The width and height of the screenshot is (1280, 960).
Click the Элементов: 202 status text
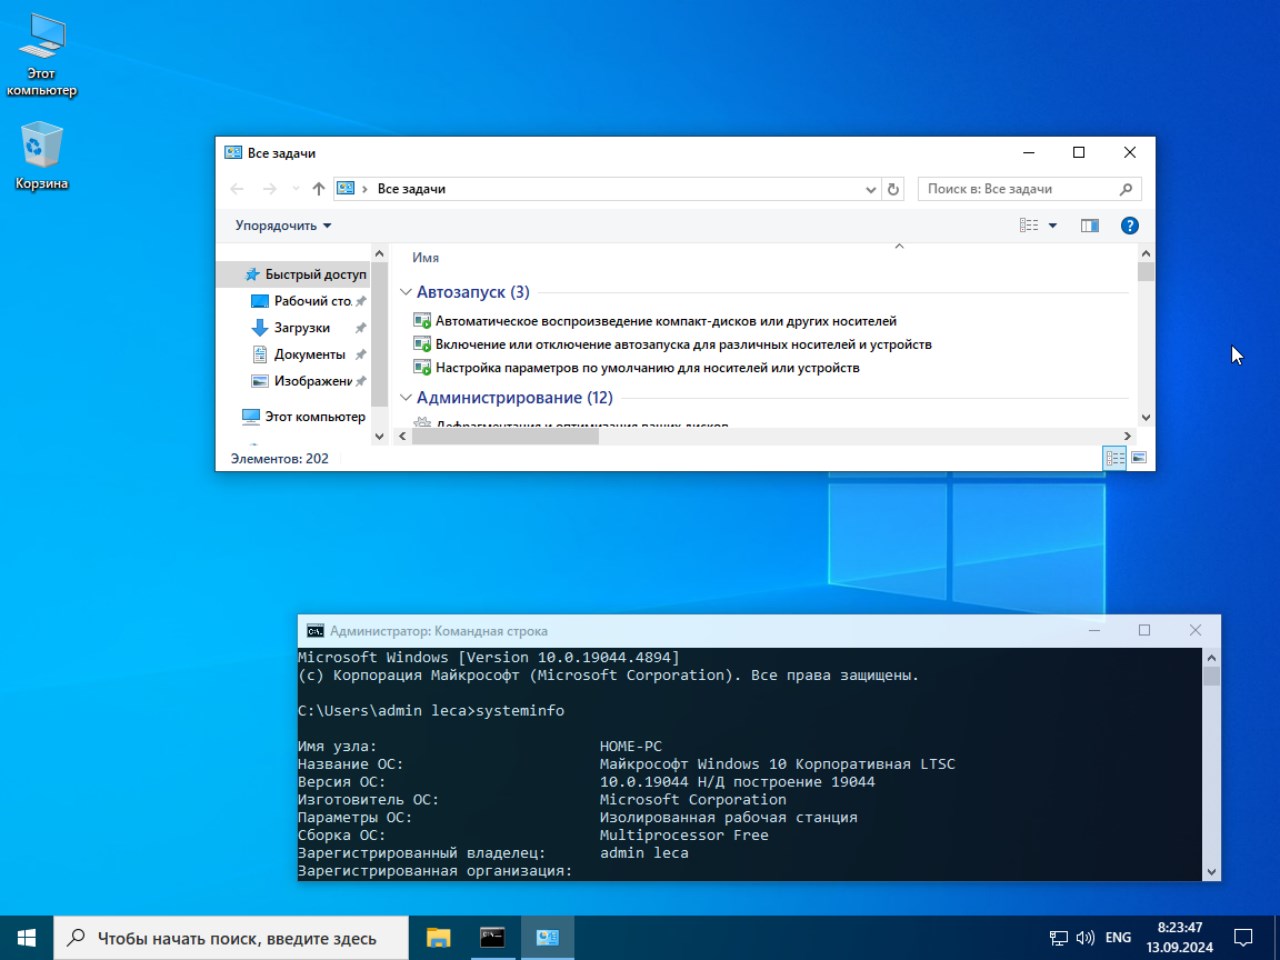click(x=280, y=459)
